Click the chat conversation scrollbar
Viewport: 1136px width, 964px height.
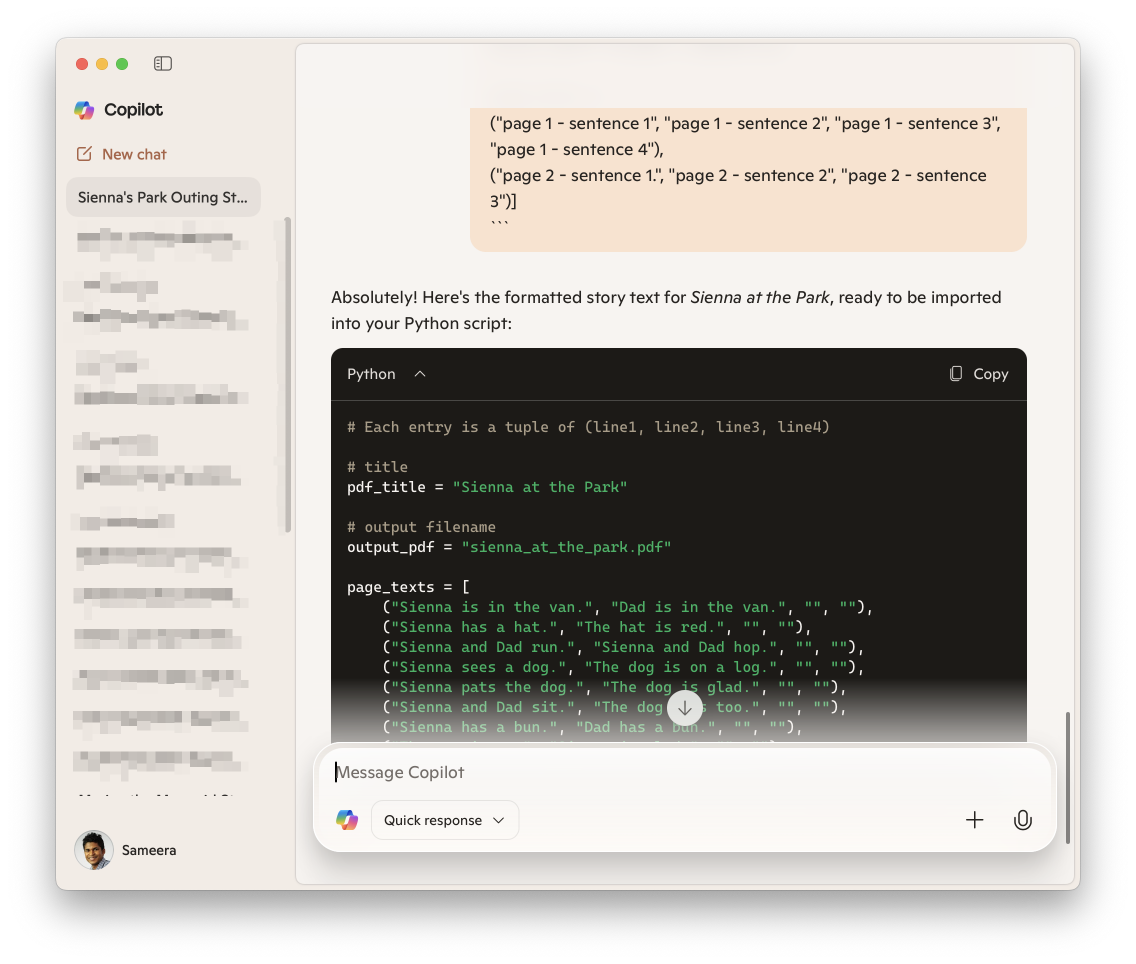(1067, 778)
